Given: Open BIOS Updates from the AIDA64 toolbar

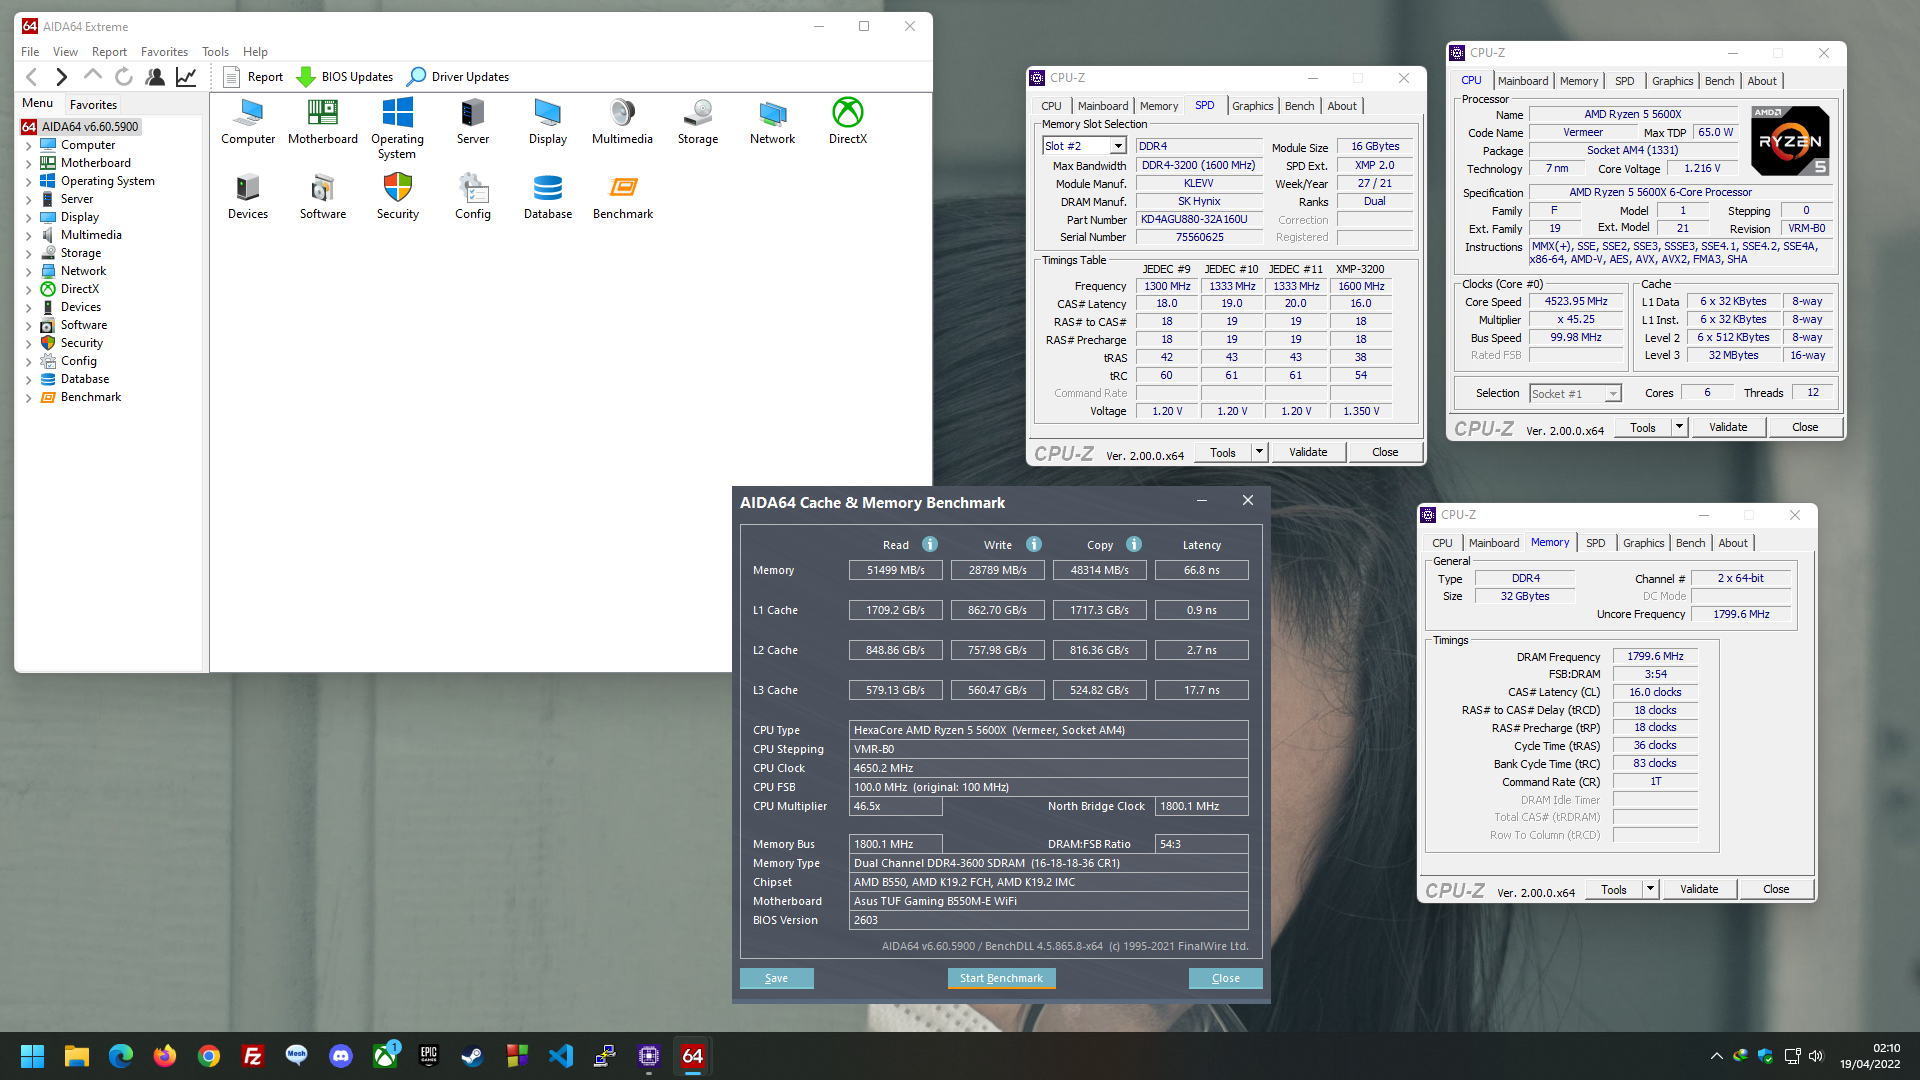Looking at the screenshot, I should point(345,77).
